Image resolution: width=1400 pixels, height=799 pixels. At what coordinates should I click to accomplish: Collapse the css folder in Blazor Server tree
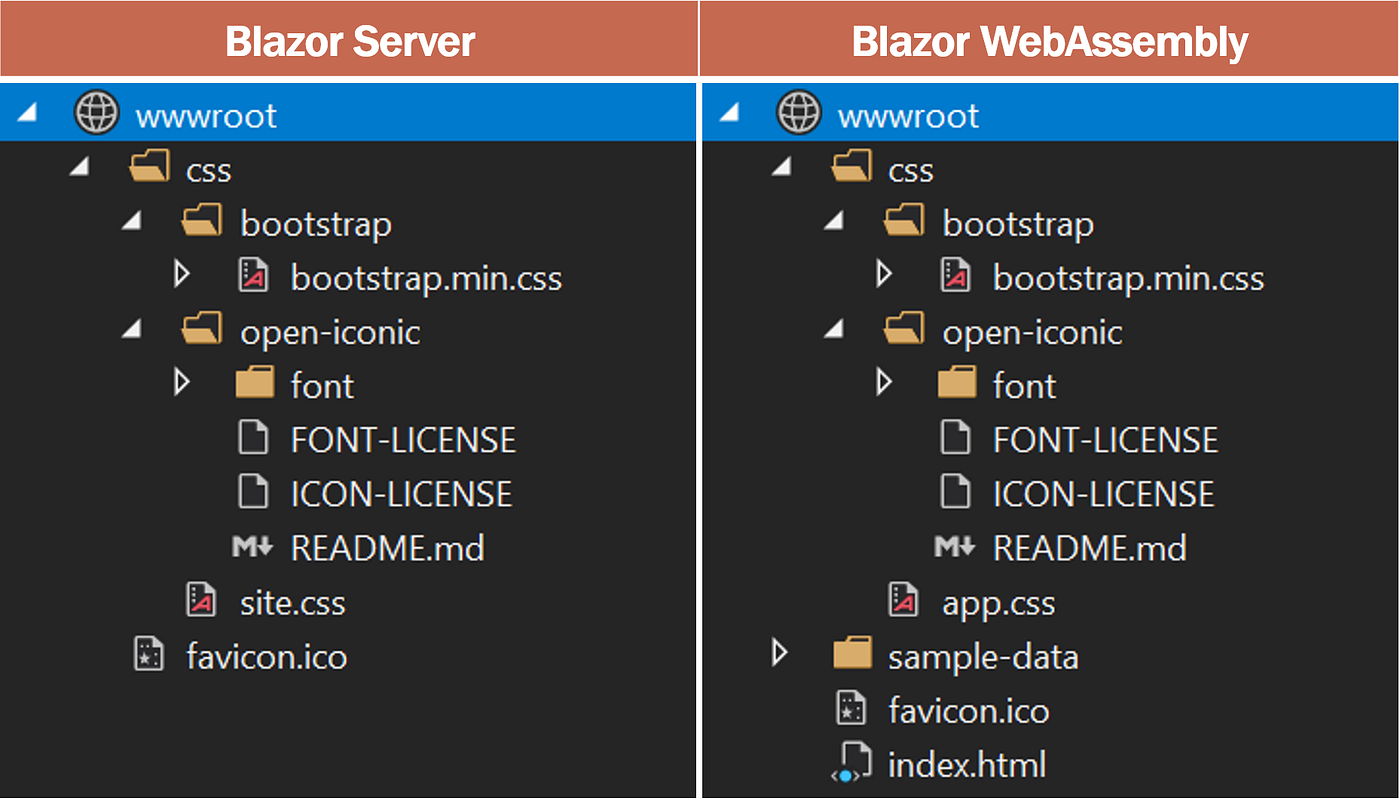click(x=78, y=167)
